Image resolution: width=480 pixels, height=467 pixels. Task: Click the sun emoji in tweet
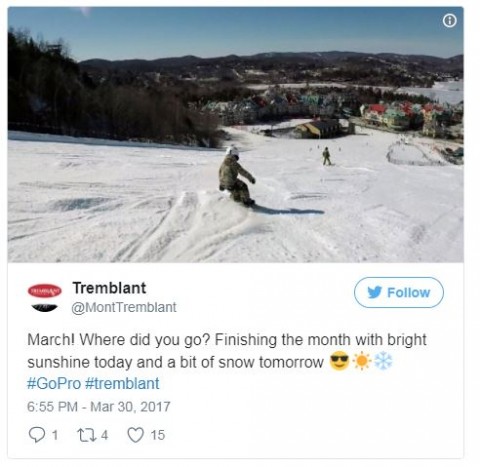coord(362,361)
